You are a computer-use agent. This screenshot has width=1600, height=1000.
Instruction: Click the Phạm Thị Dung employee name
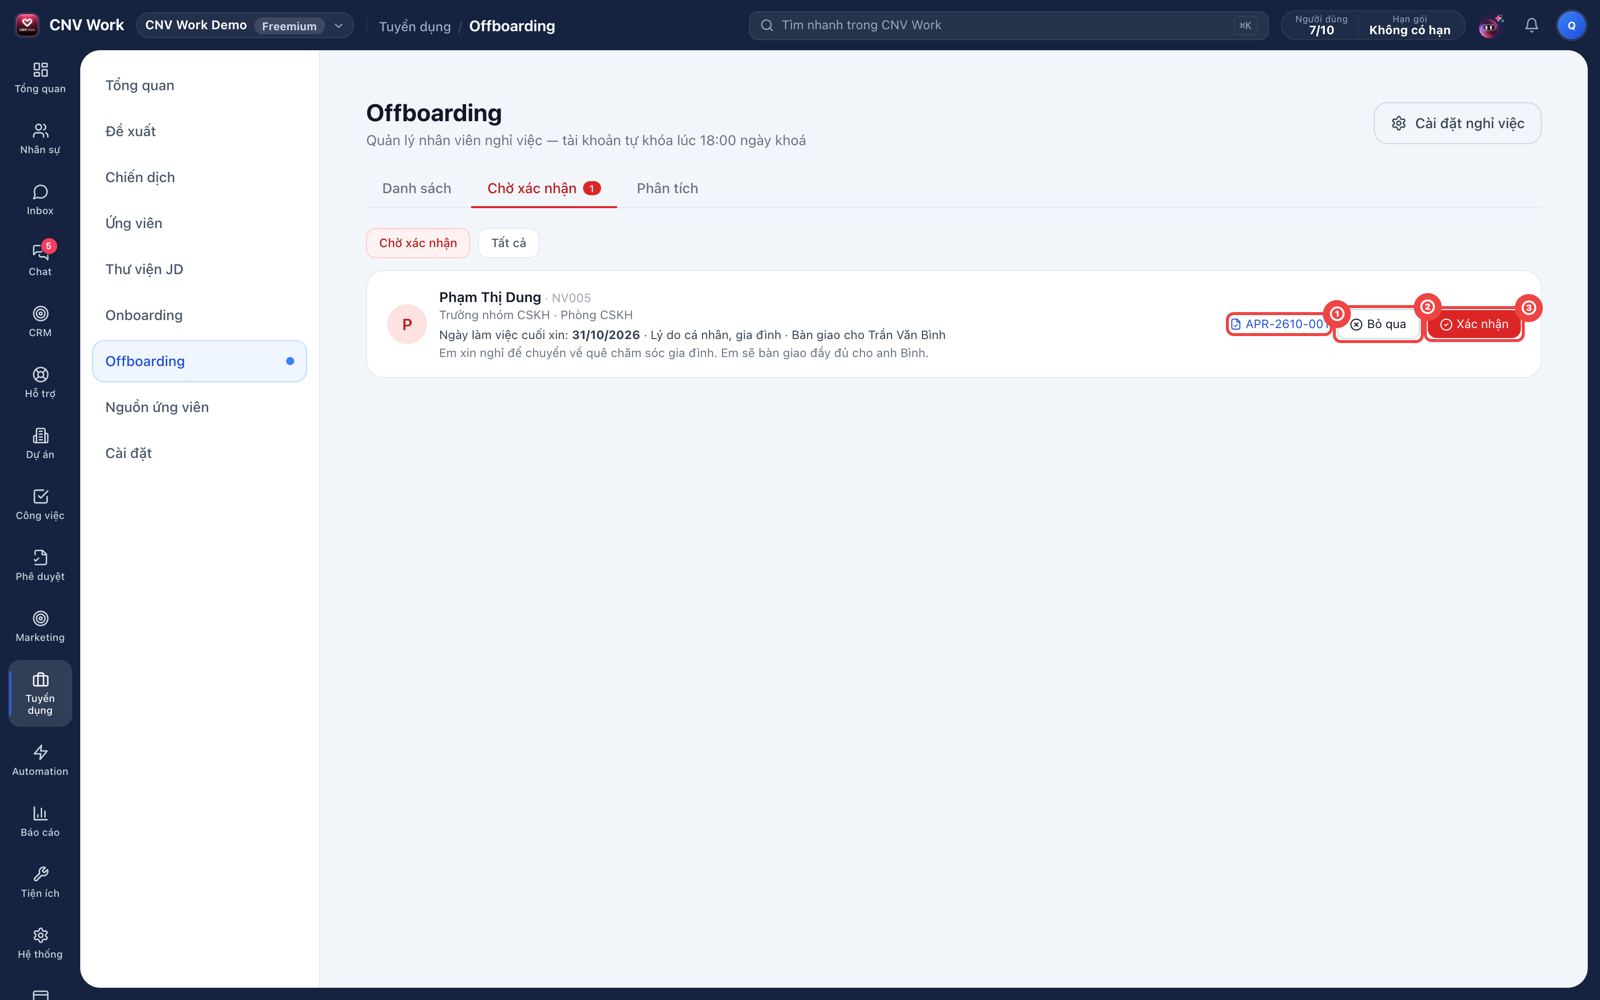tap(490, 297)
